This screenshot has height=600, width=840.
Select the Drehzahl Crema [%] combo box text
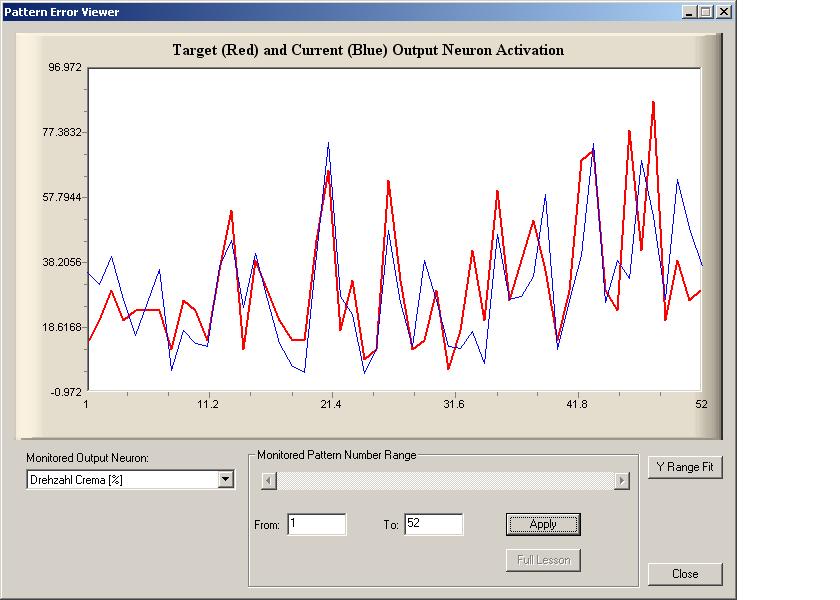(x=120, y=480)
